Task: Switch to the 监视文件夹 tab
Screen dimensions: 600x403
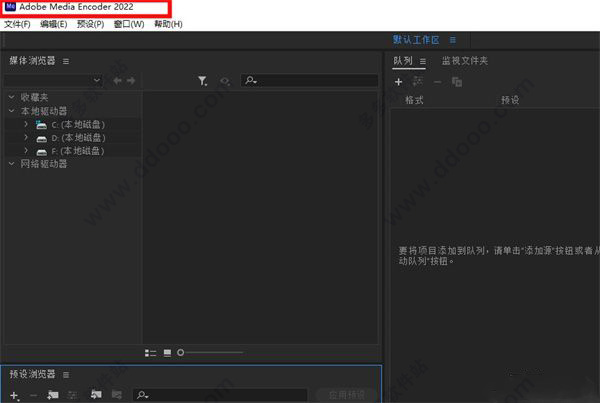Action: [465, 61]
